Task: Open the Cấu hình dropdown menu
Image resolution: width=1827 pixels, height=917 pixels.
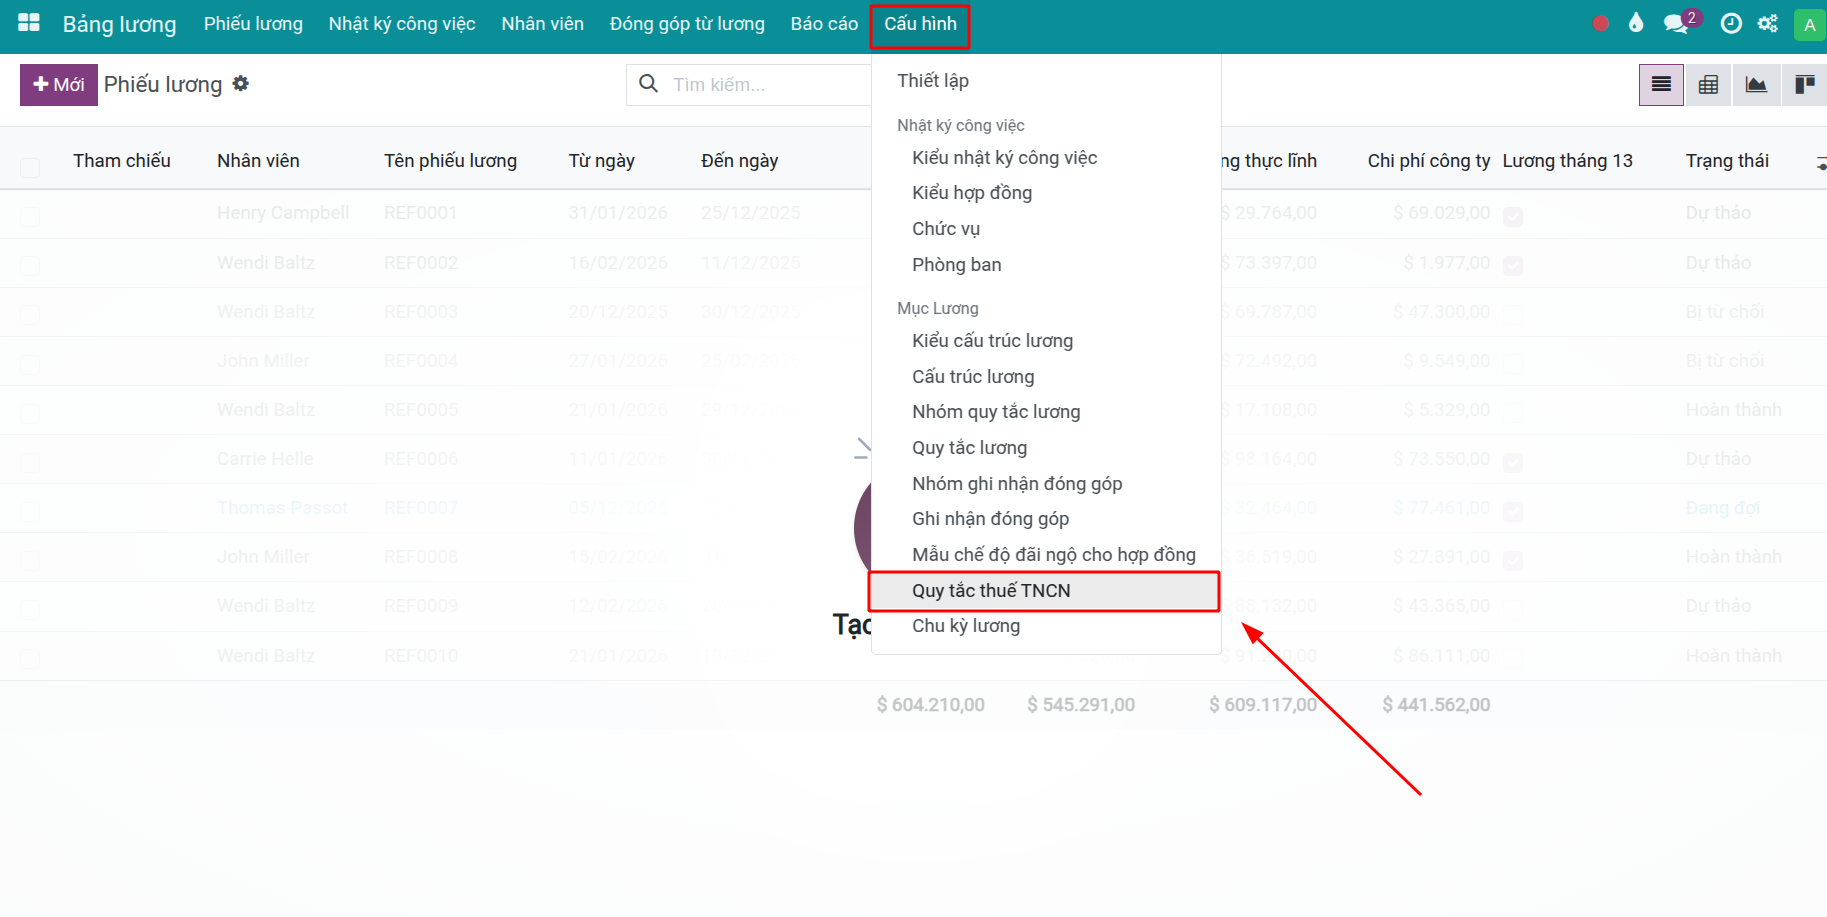Action: pos(920,24)
